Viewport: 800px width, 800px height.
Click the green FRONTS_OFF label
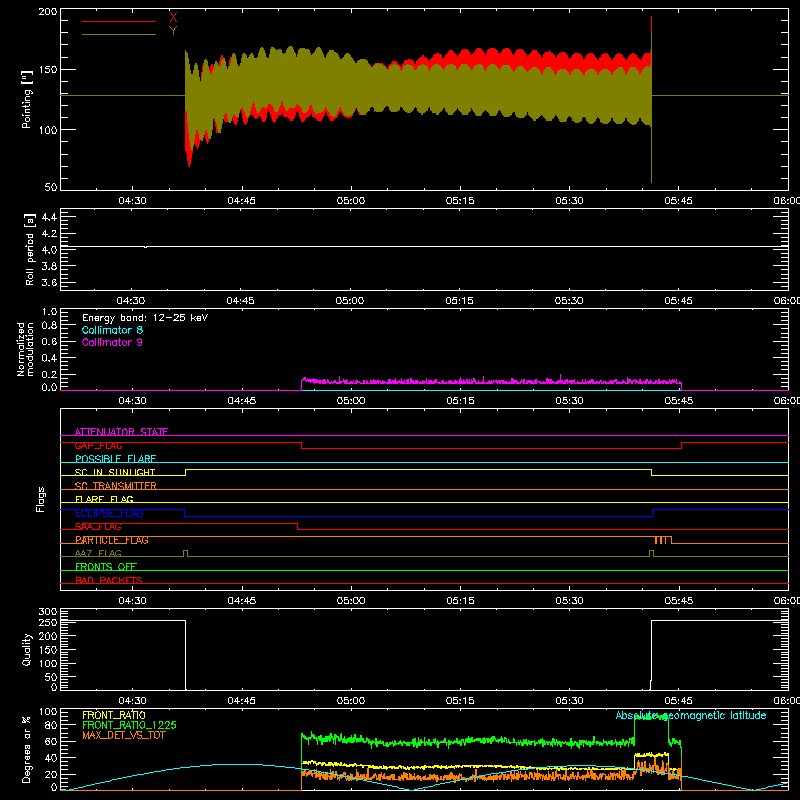click(x=106, y=567)
